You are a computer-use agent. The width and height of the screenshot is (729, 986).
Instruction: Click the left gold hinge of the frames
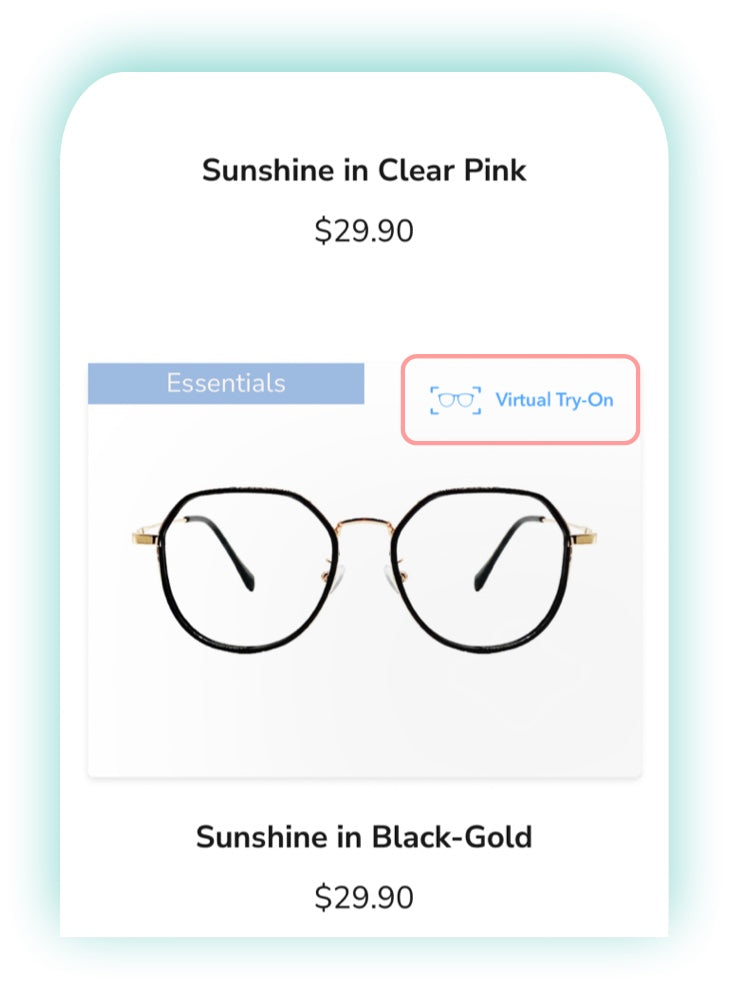tap(146, 536)
